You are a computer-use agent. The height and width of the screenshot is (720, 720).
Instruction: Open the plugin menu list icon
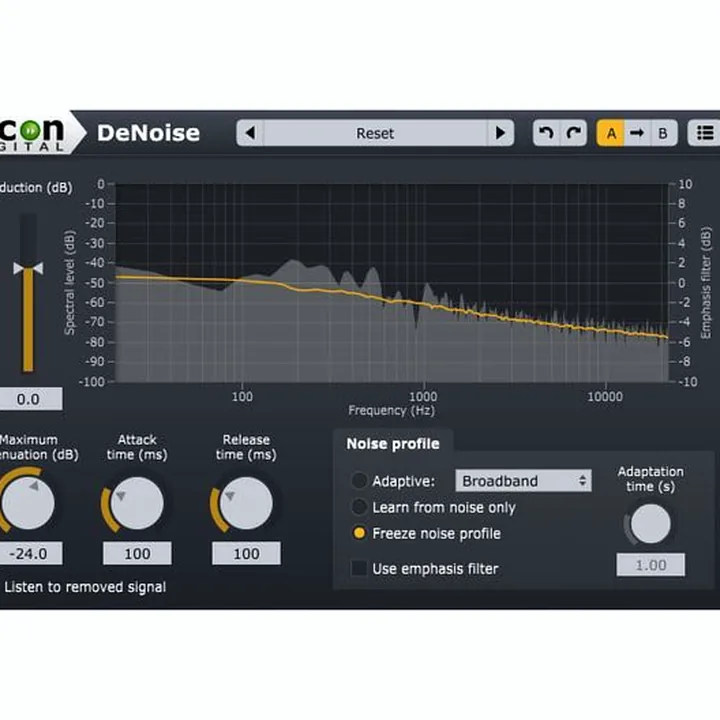pyautogui.click(x=704, y=133)
